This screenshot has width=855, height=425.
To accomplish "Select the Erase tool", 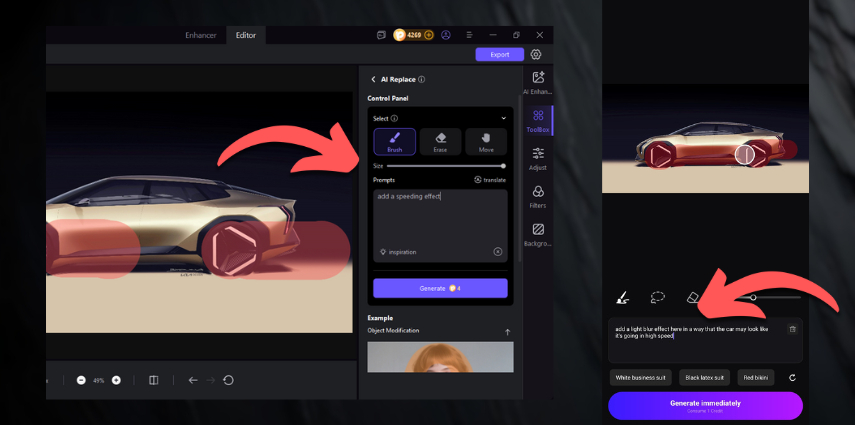I will (440, 141).
